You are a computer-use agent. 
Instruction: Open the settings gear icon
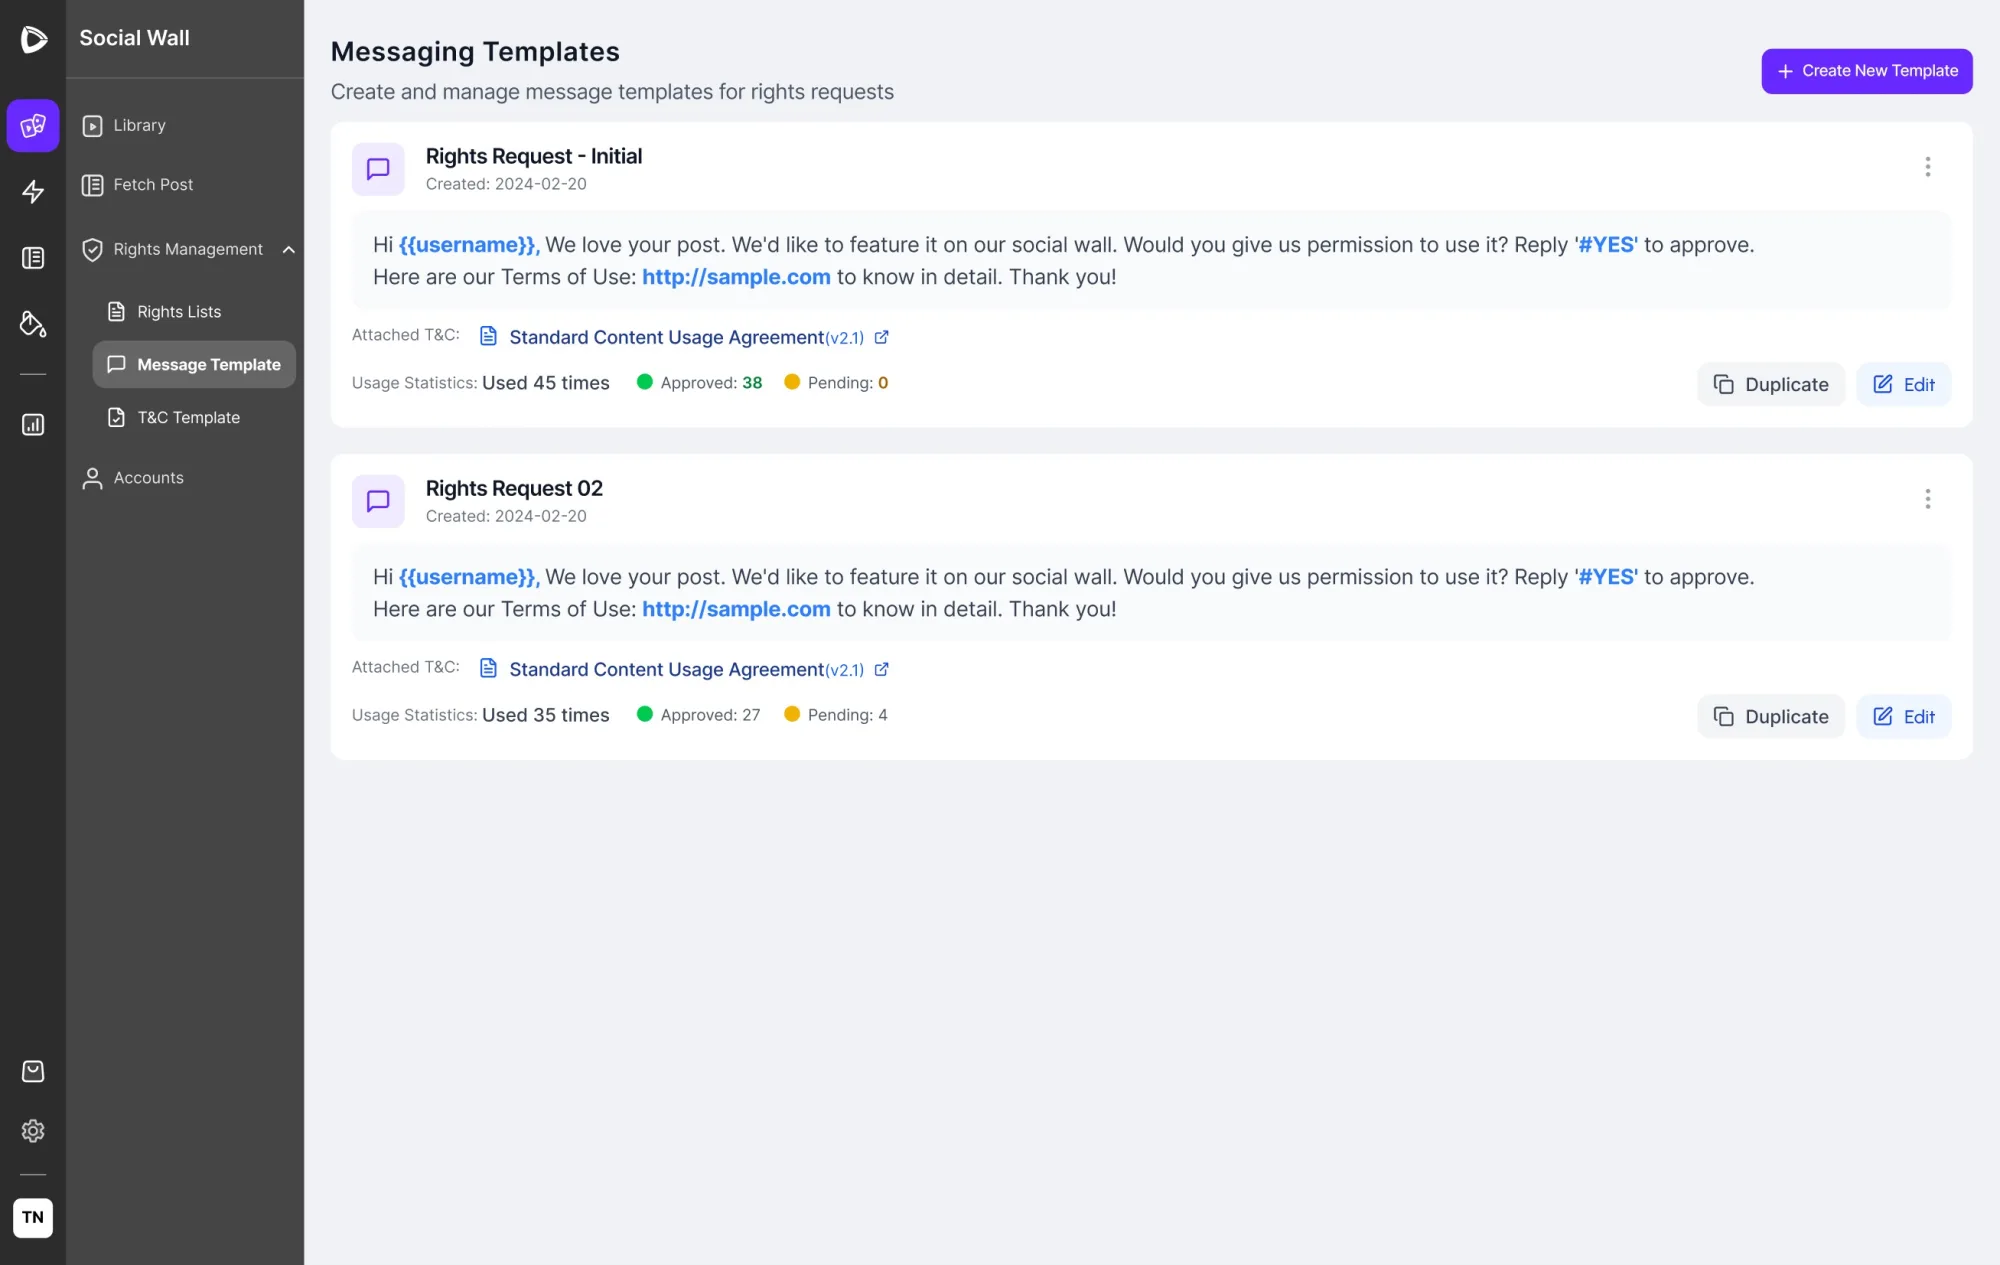pyautogui.click(x=33, y=1131)
